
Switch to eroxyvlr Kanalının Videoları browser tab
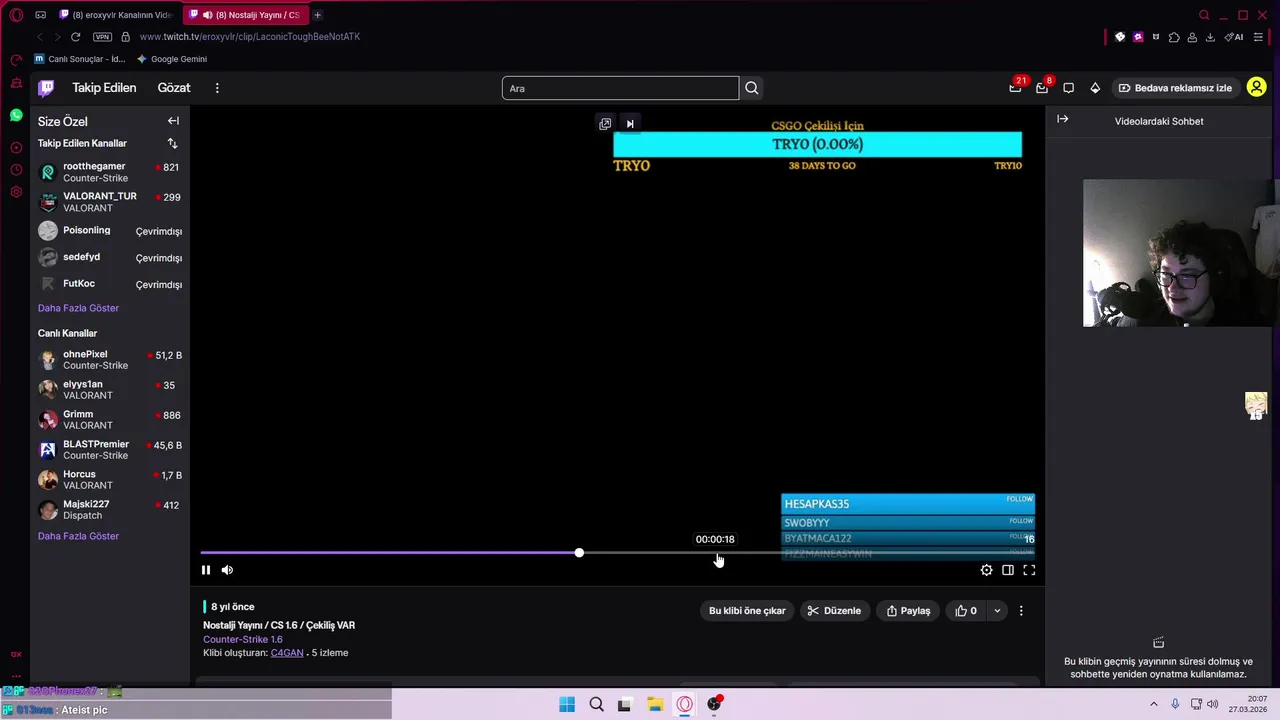[x=116, y=15]
